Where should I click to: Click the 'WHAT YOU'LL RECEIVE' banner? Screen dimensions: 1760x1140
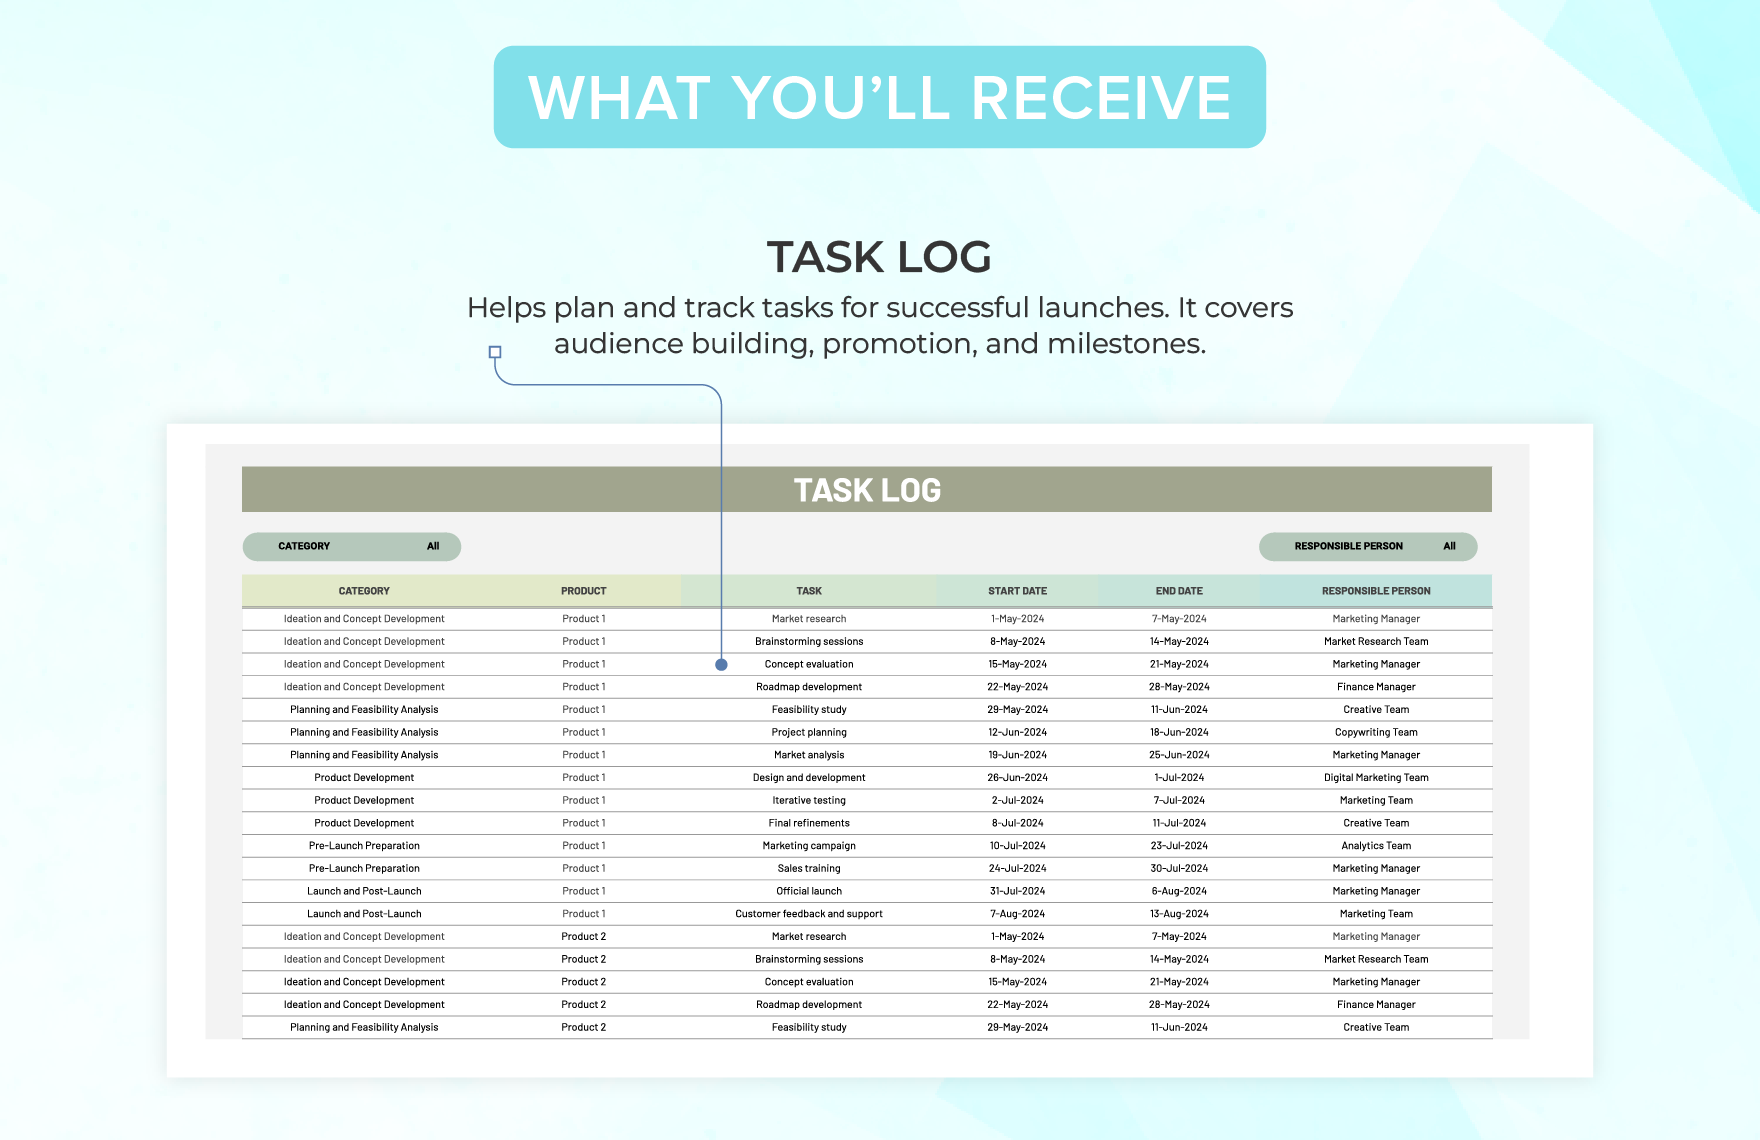click(x=880, y=97)
